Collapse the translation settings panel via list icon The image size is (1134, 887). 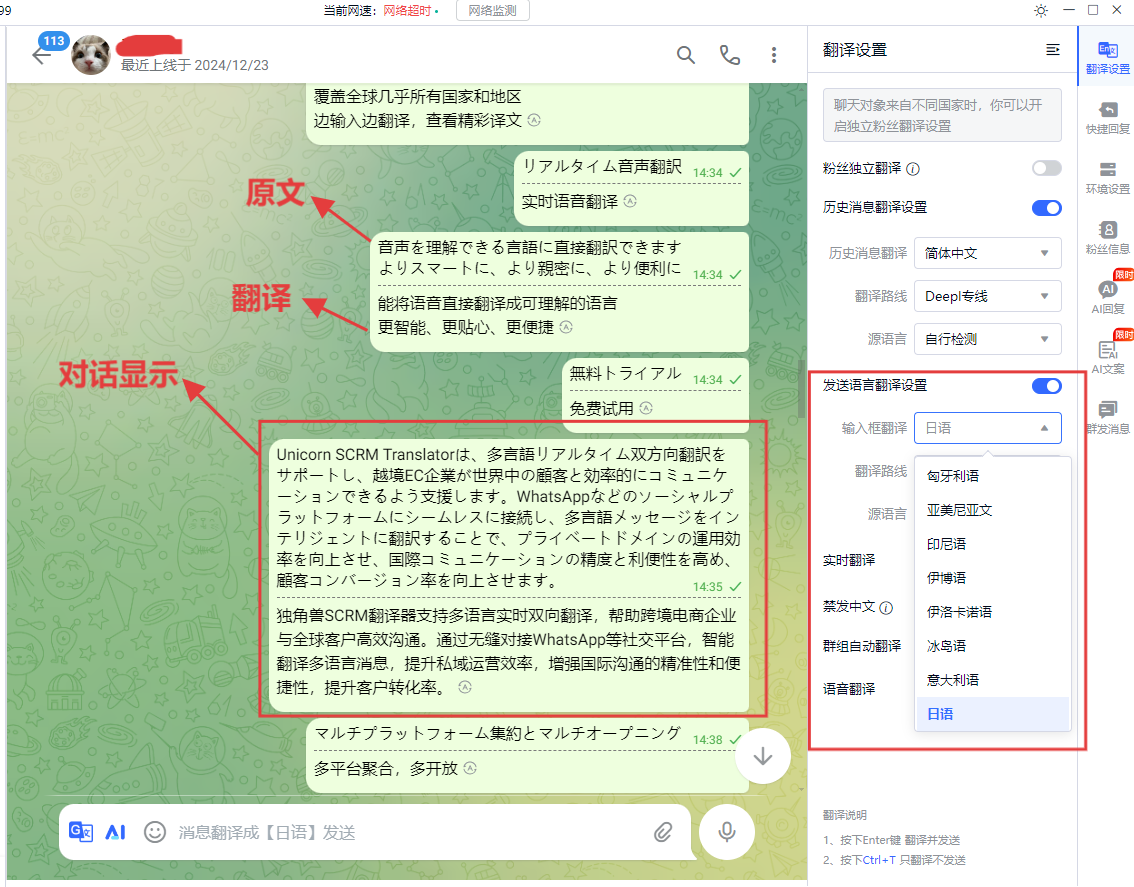point(1053,49)
